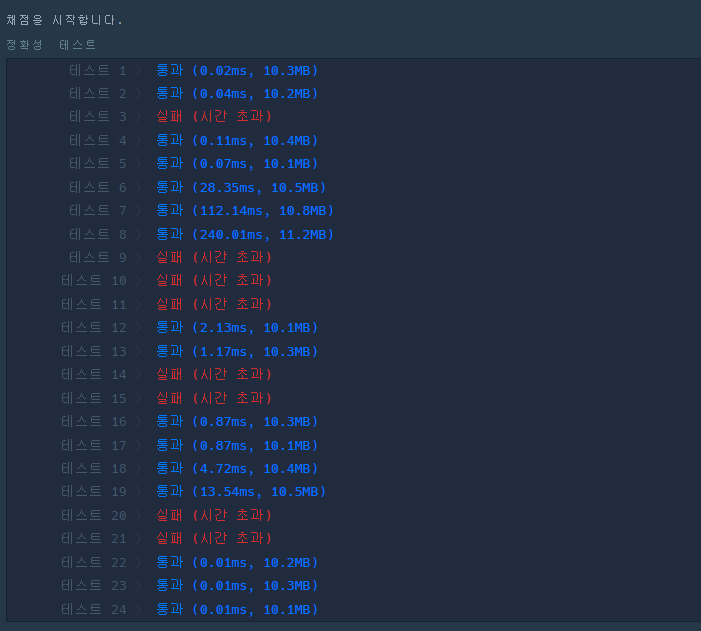Click result '통과 (0.01ms, 10.1MB)' for 테스트 24
The height and width of the screenshot is (631, 701).
click(237, 610)
